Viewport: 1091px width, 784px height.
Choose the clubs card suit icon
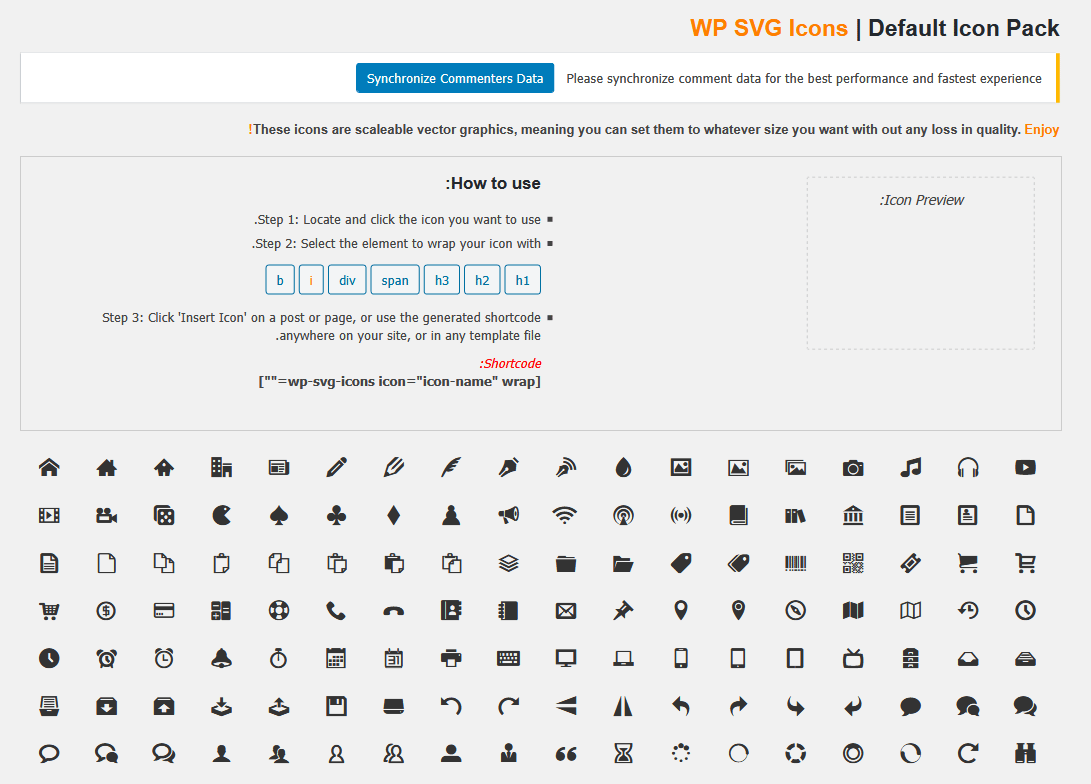click(x=336, y=515)
